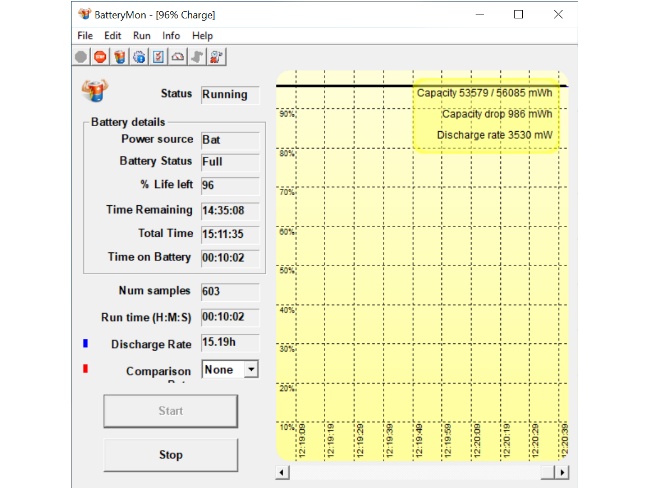The width and height of the screenshot is (650, 488).
Task: Click the Power source field showing Bat
Action: 230,140
